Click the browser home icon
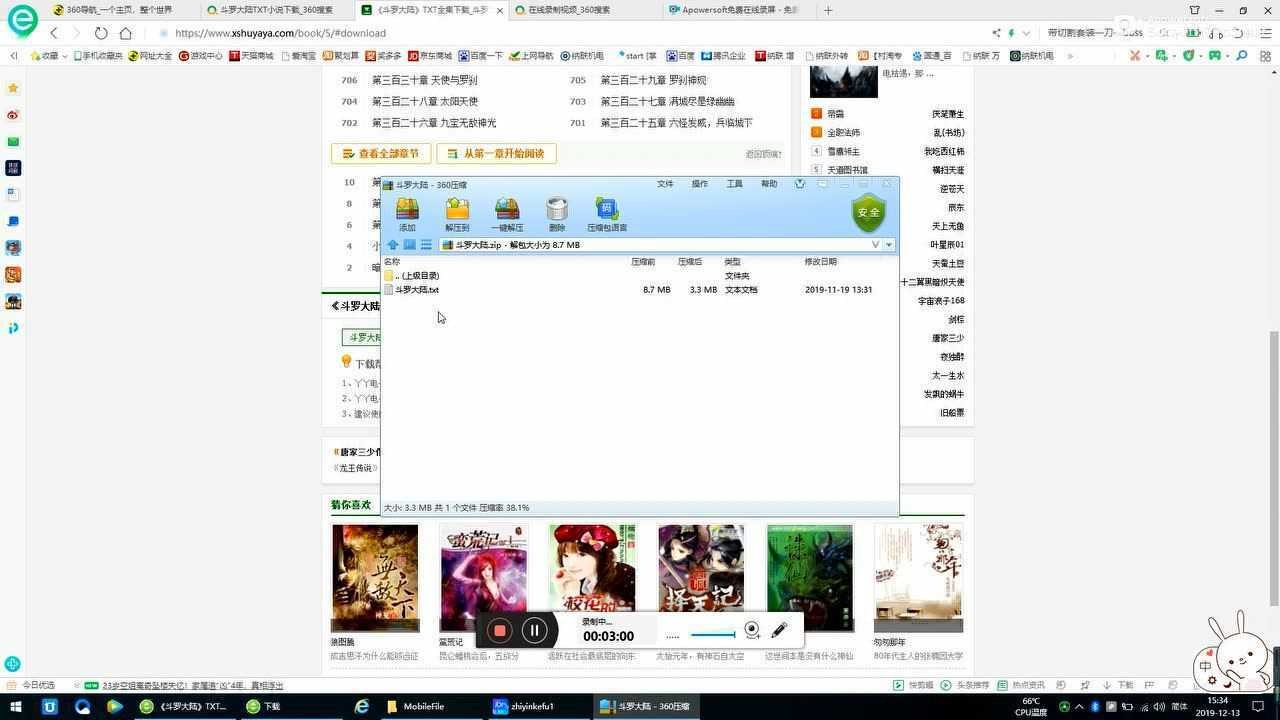Image resolution: width=1280 pixels, height=720 pixels. (x=126, y=33)
